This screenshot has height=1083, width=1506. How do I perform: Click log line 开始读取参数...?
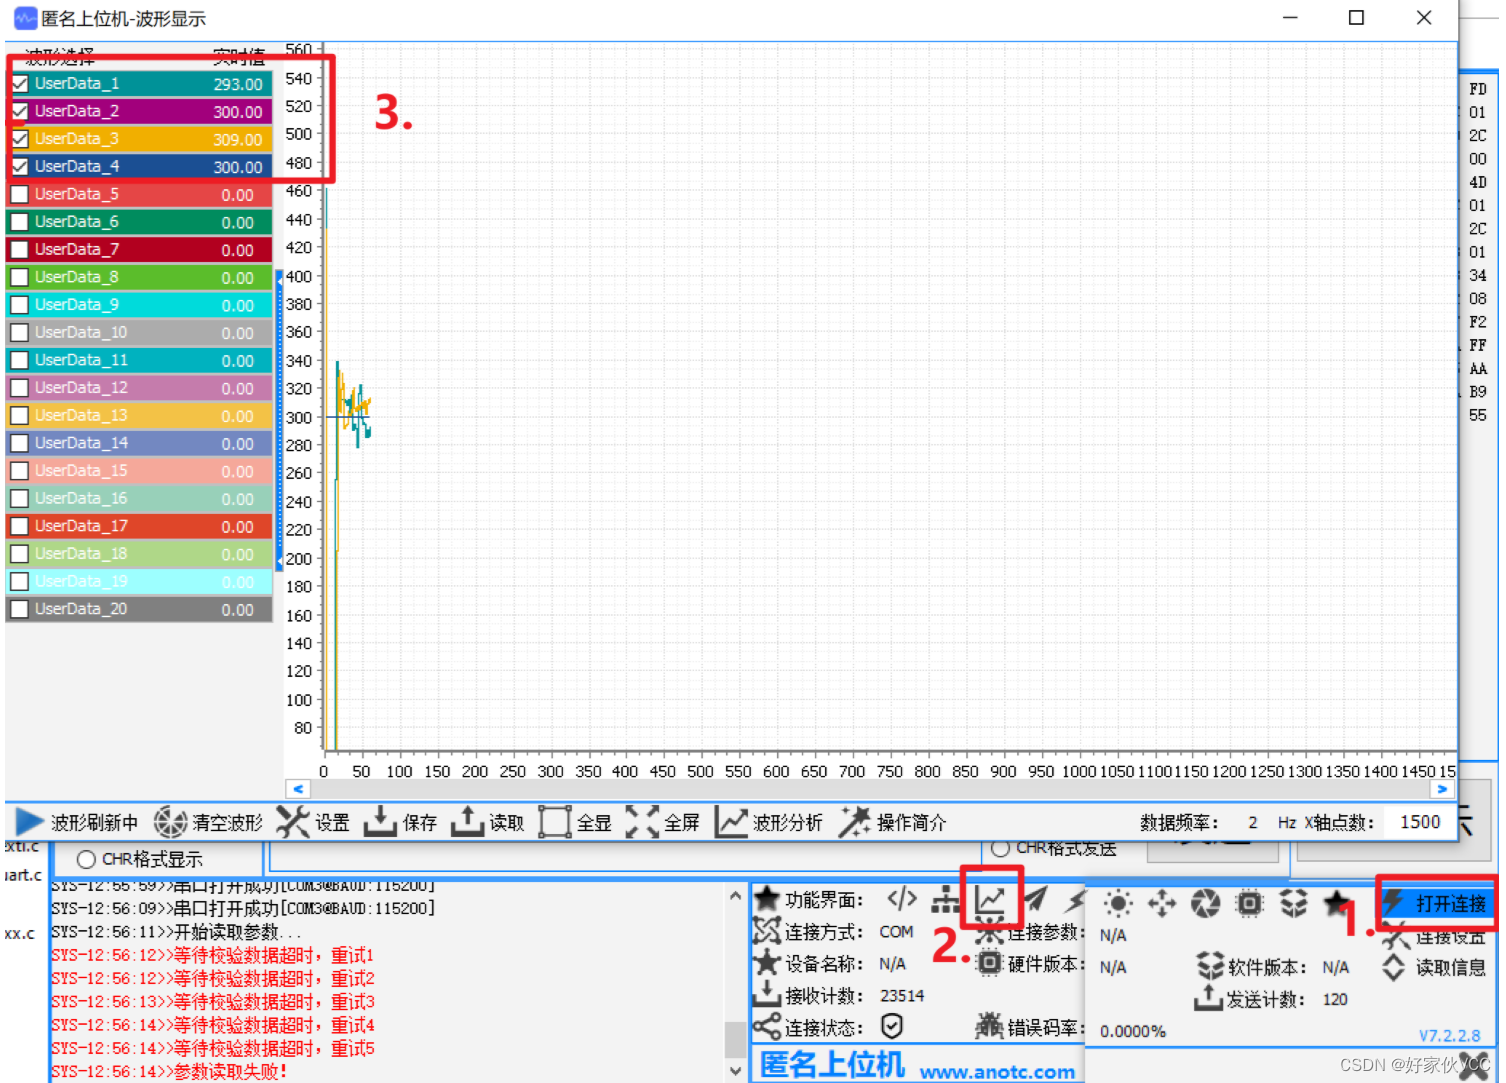tap(176, 931)
